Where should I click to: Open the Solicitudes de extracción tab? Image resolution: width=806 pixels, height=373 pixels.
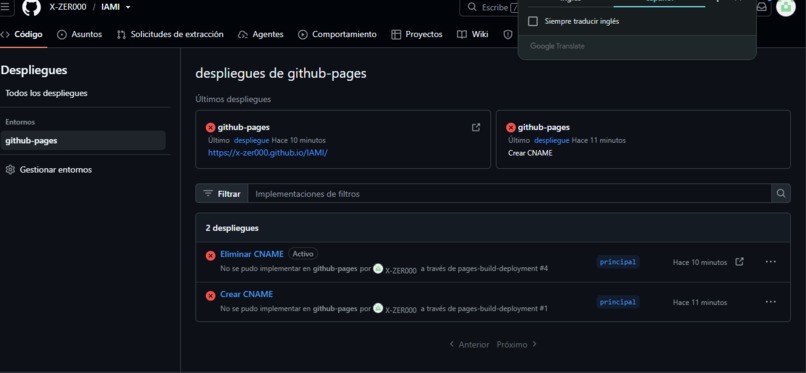170,34
